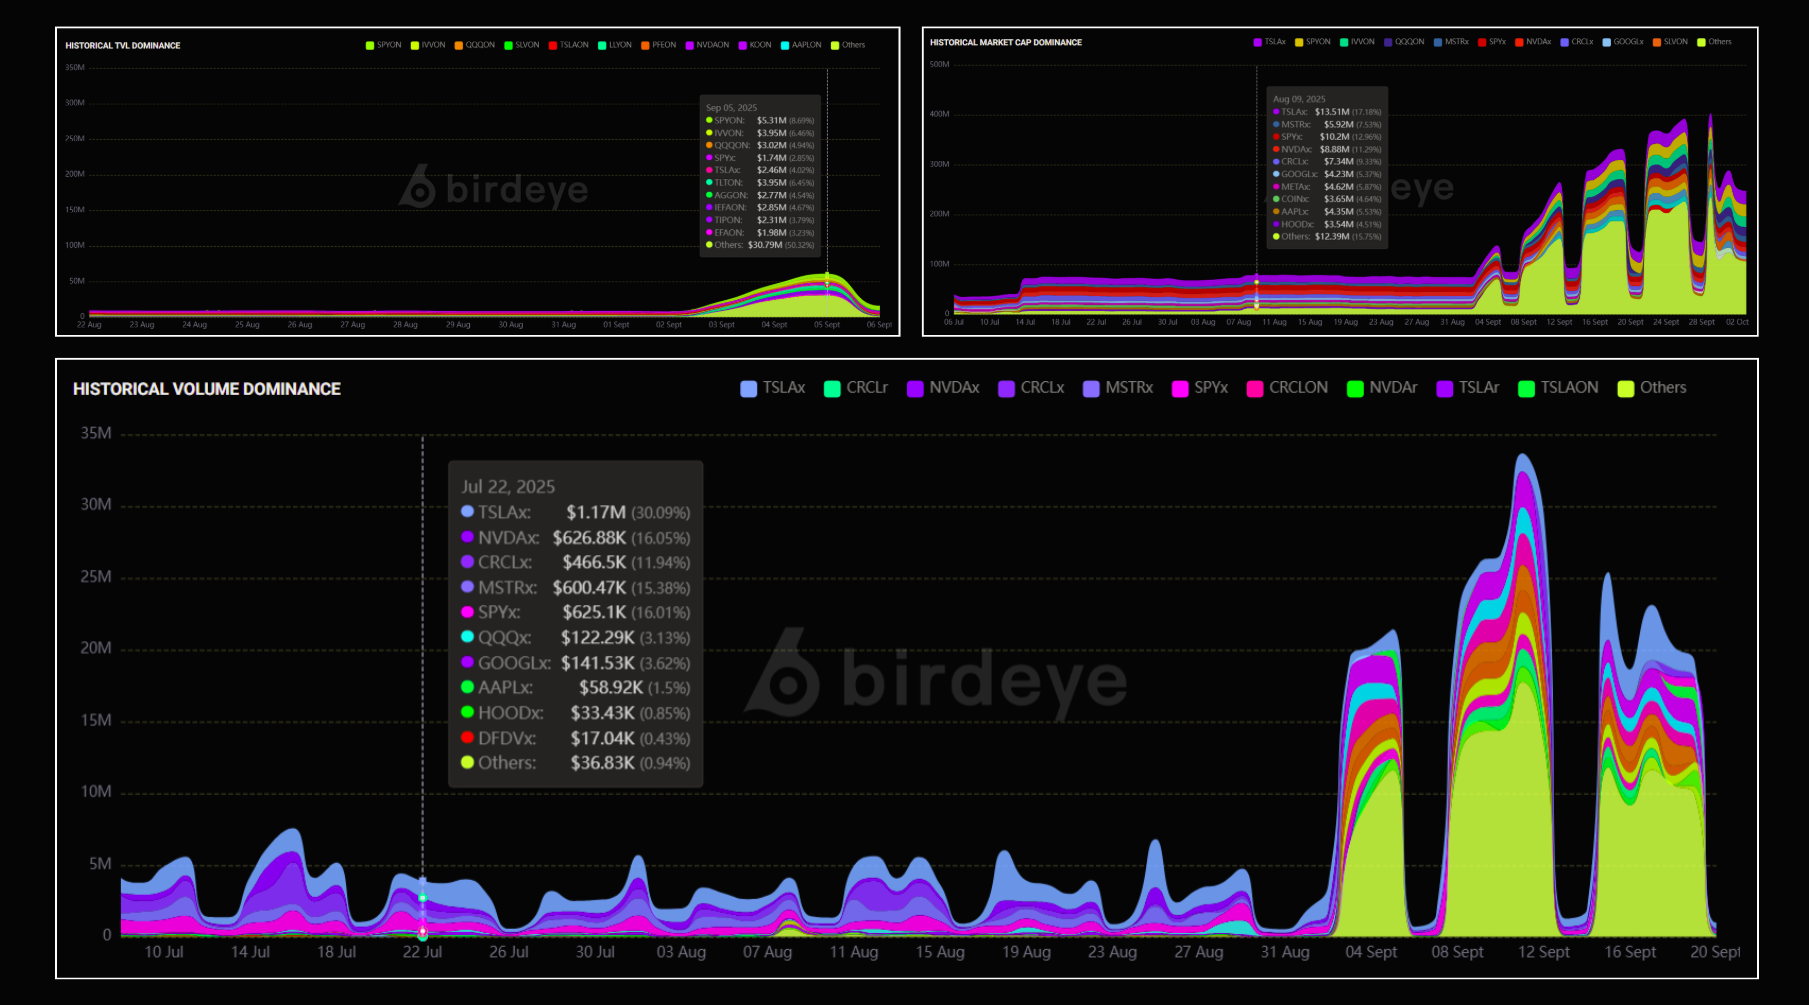Click the Historical Volume Dominance title
This screenshot has height=1005, width=1809.
(207, 389)
